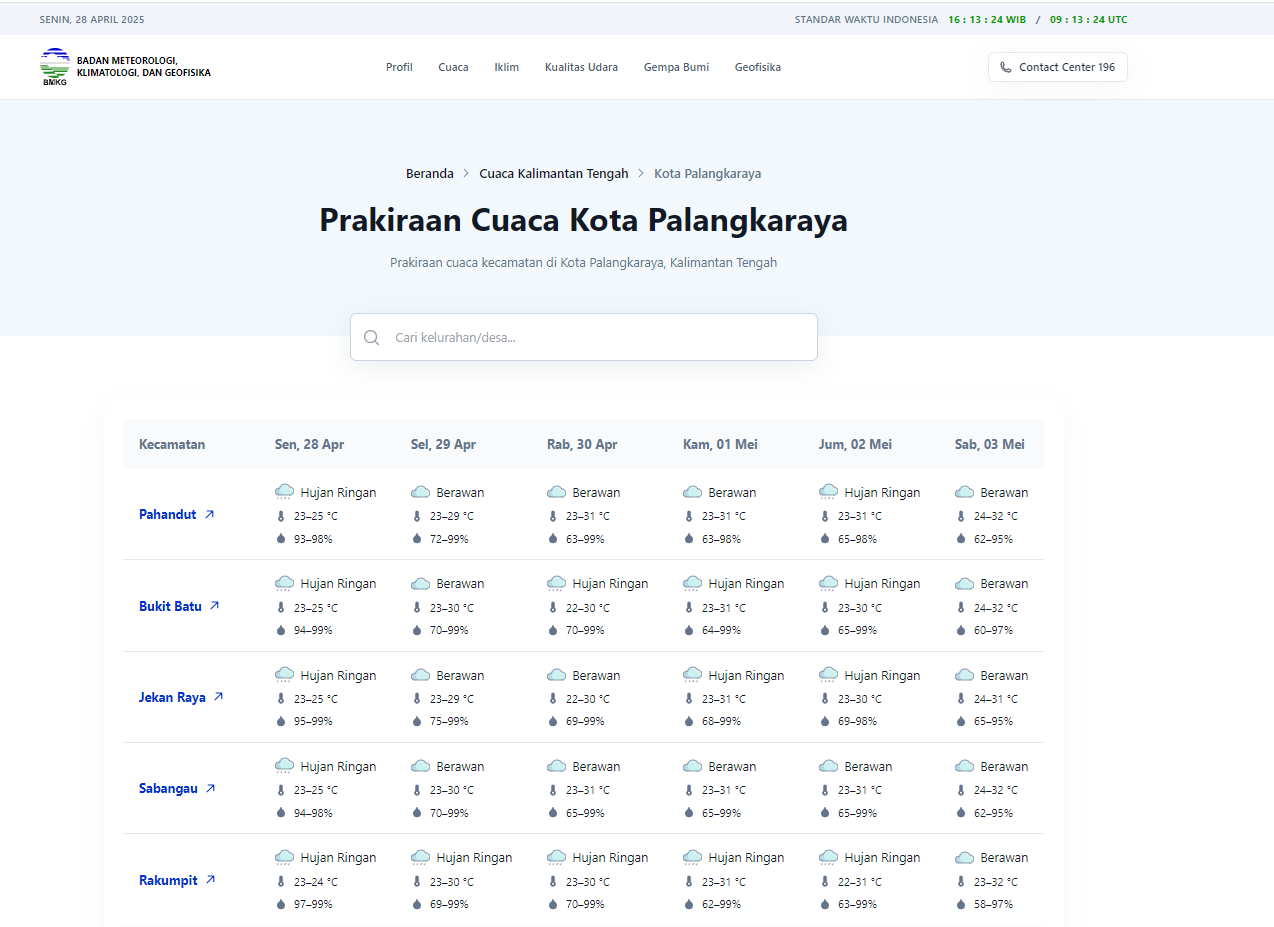Expand the Kualitas Udara menu

point(581,67)
